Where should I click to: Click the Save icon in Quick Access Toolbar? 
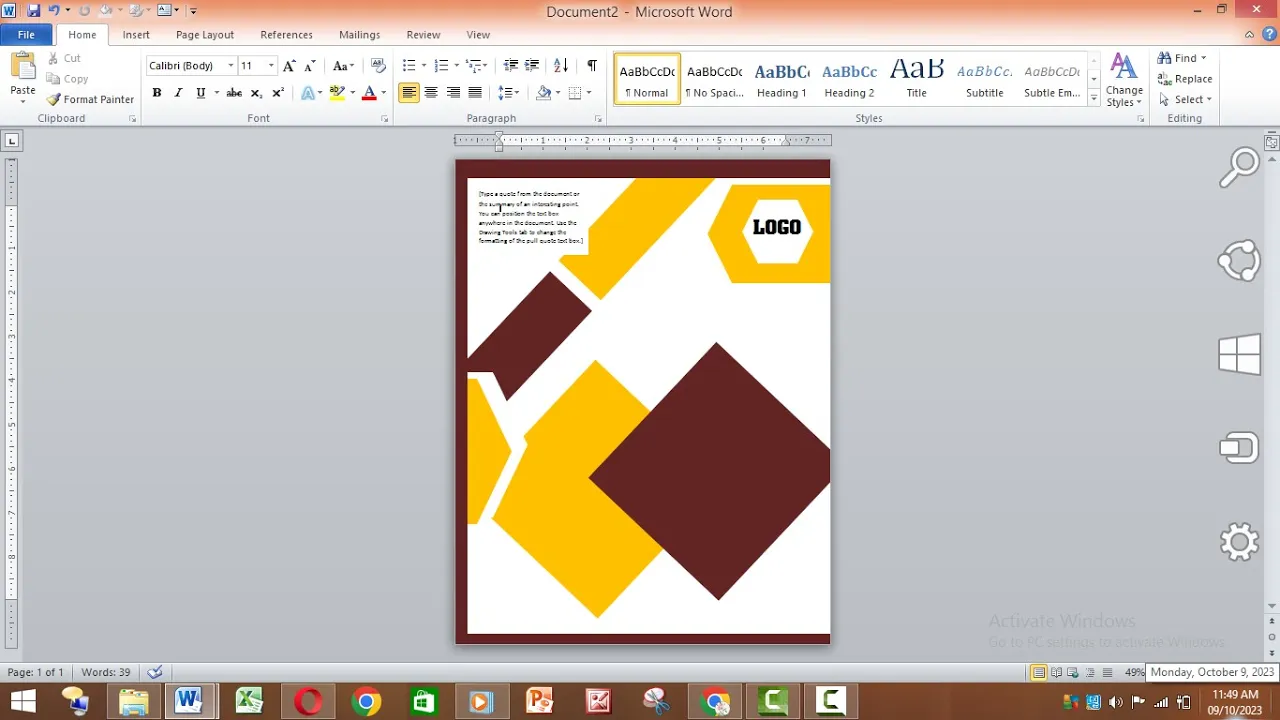pyautogui.click(x=33, y=11)
